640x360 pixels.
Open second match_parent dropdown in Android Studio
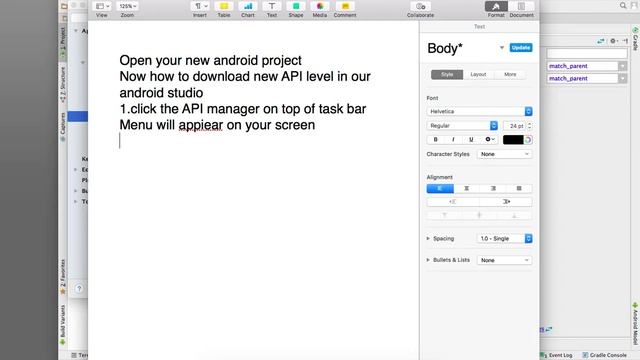(x=622, y=78)
